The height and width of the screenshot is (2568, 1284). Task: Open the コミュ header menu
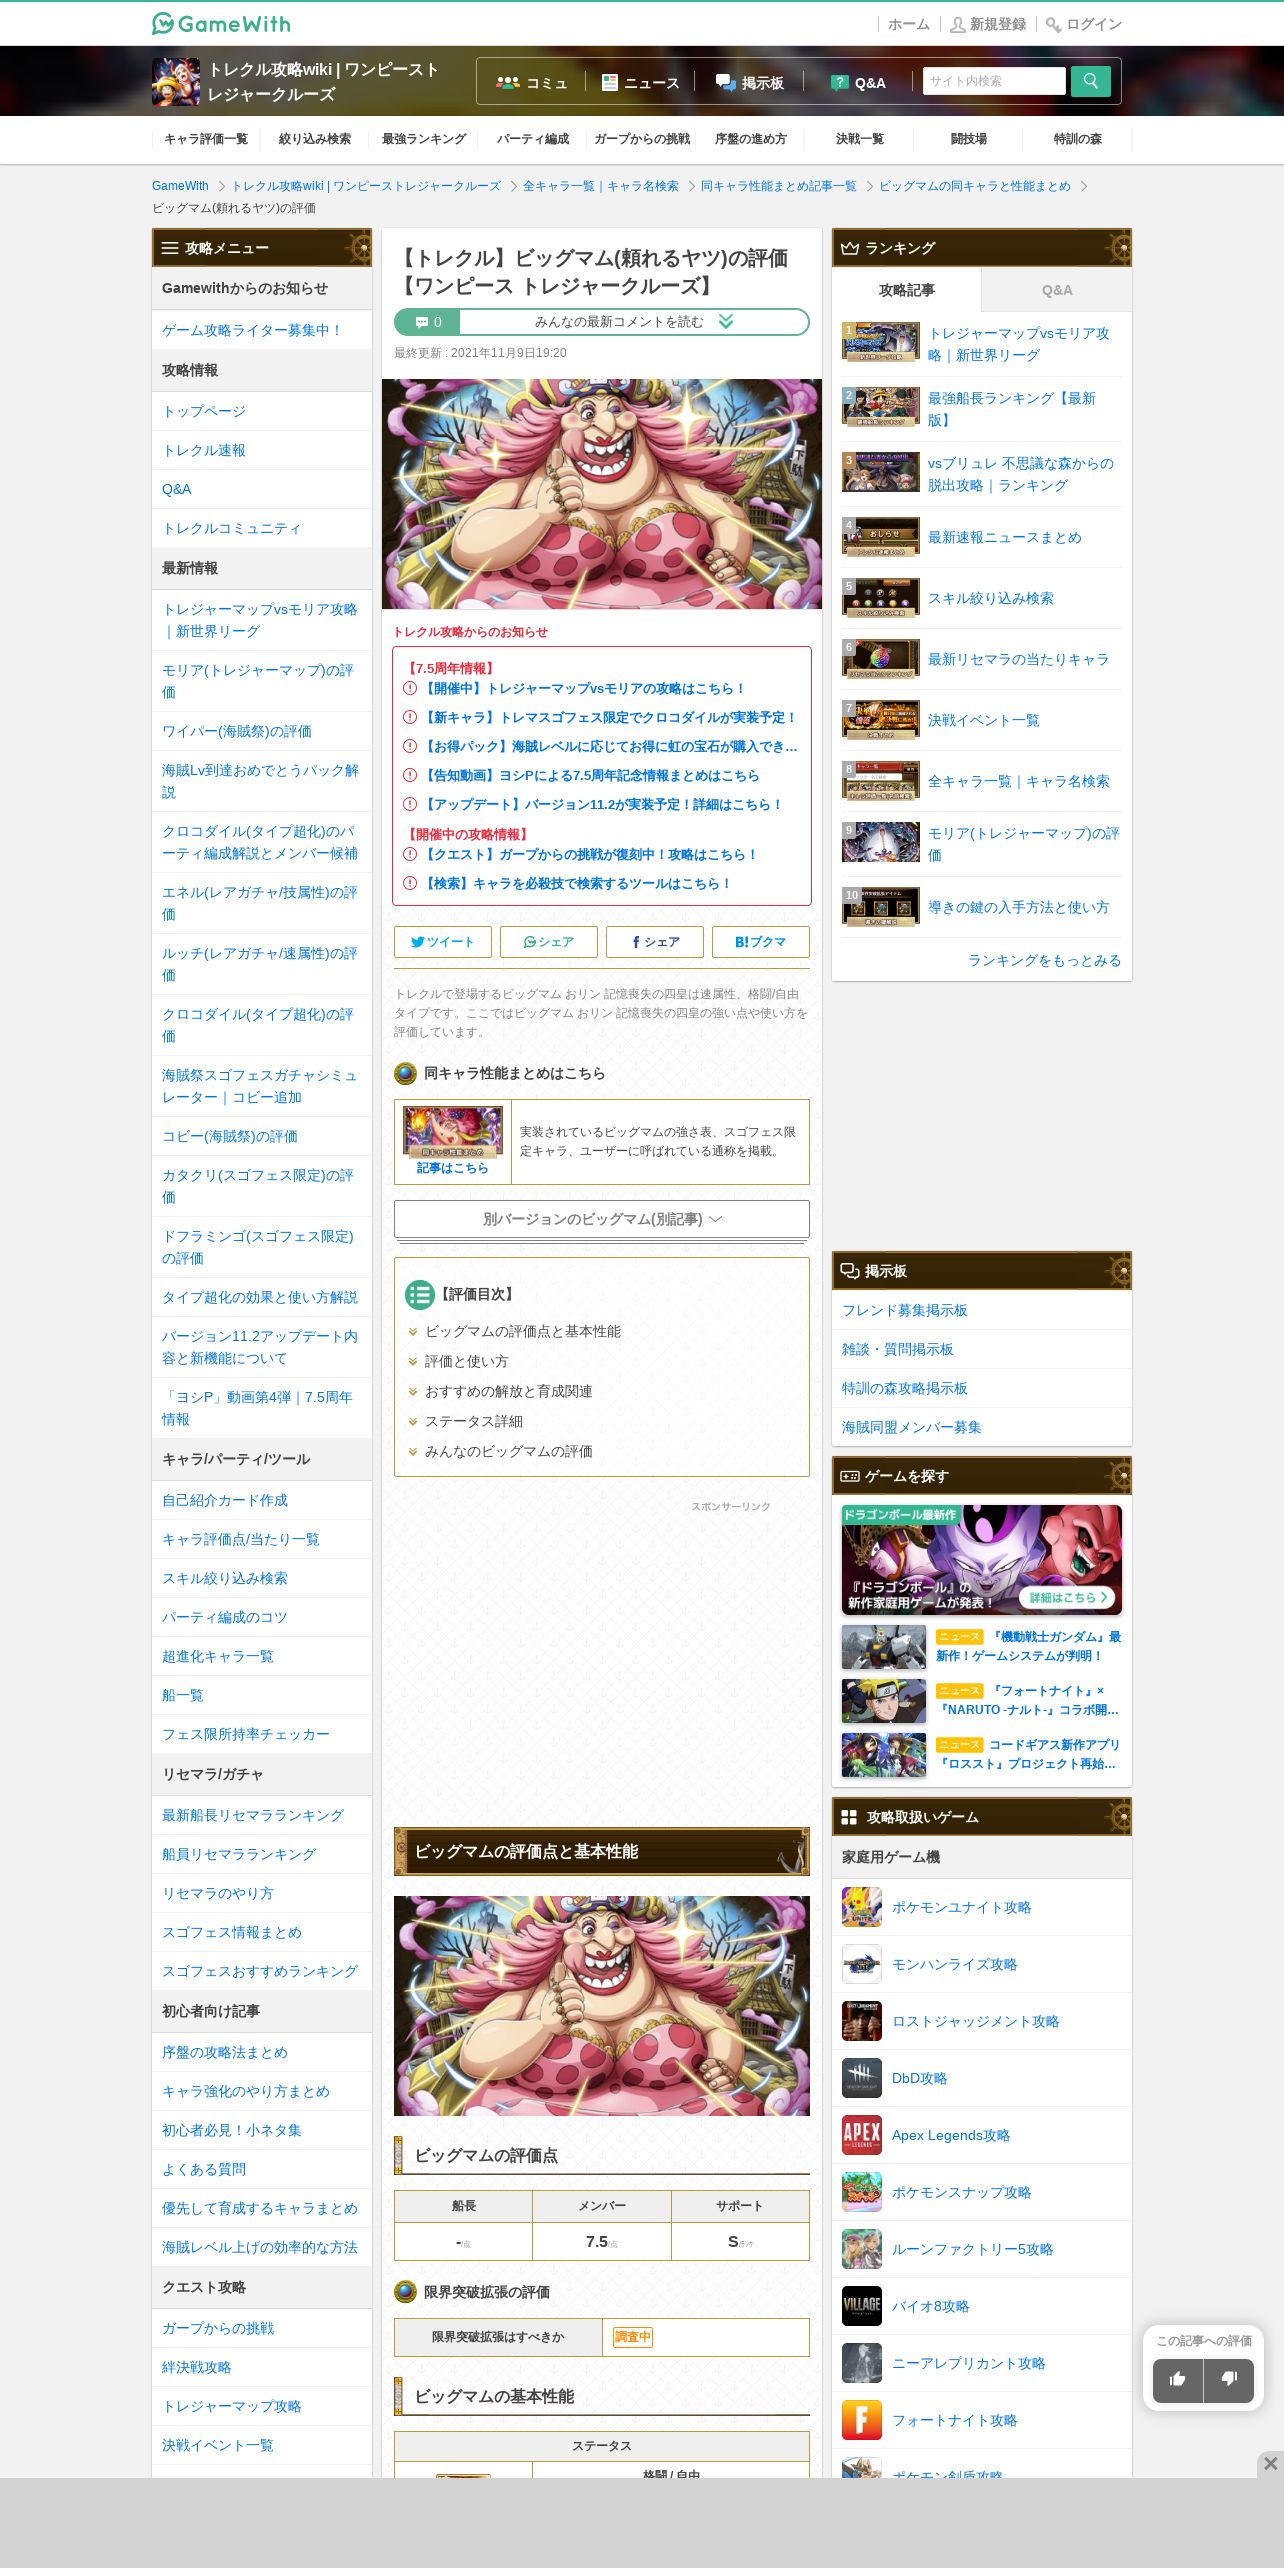coord(531,82)
